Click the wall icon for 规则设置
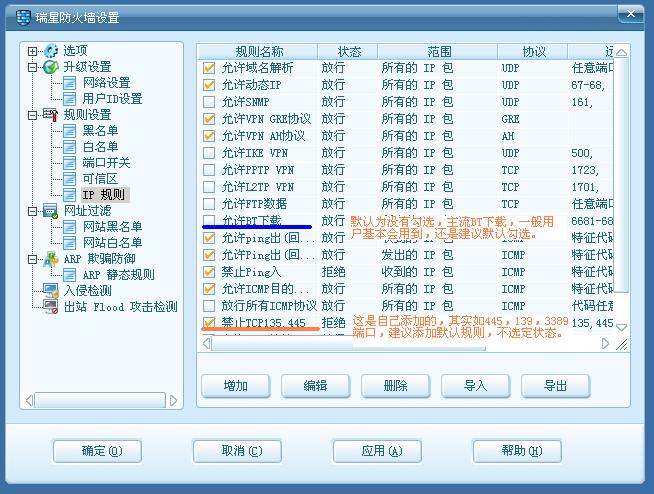This screenshot has width=654, height=494. [51, 115]
